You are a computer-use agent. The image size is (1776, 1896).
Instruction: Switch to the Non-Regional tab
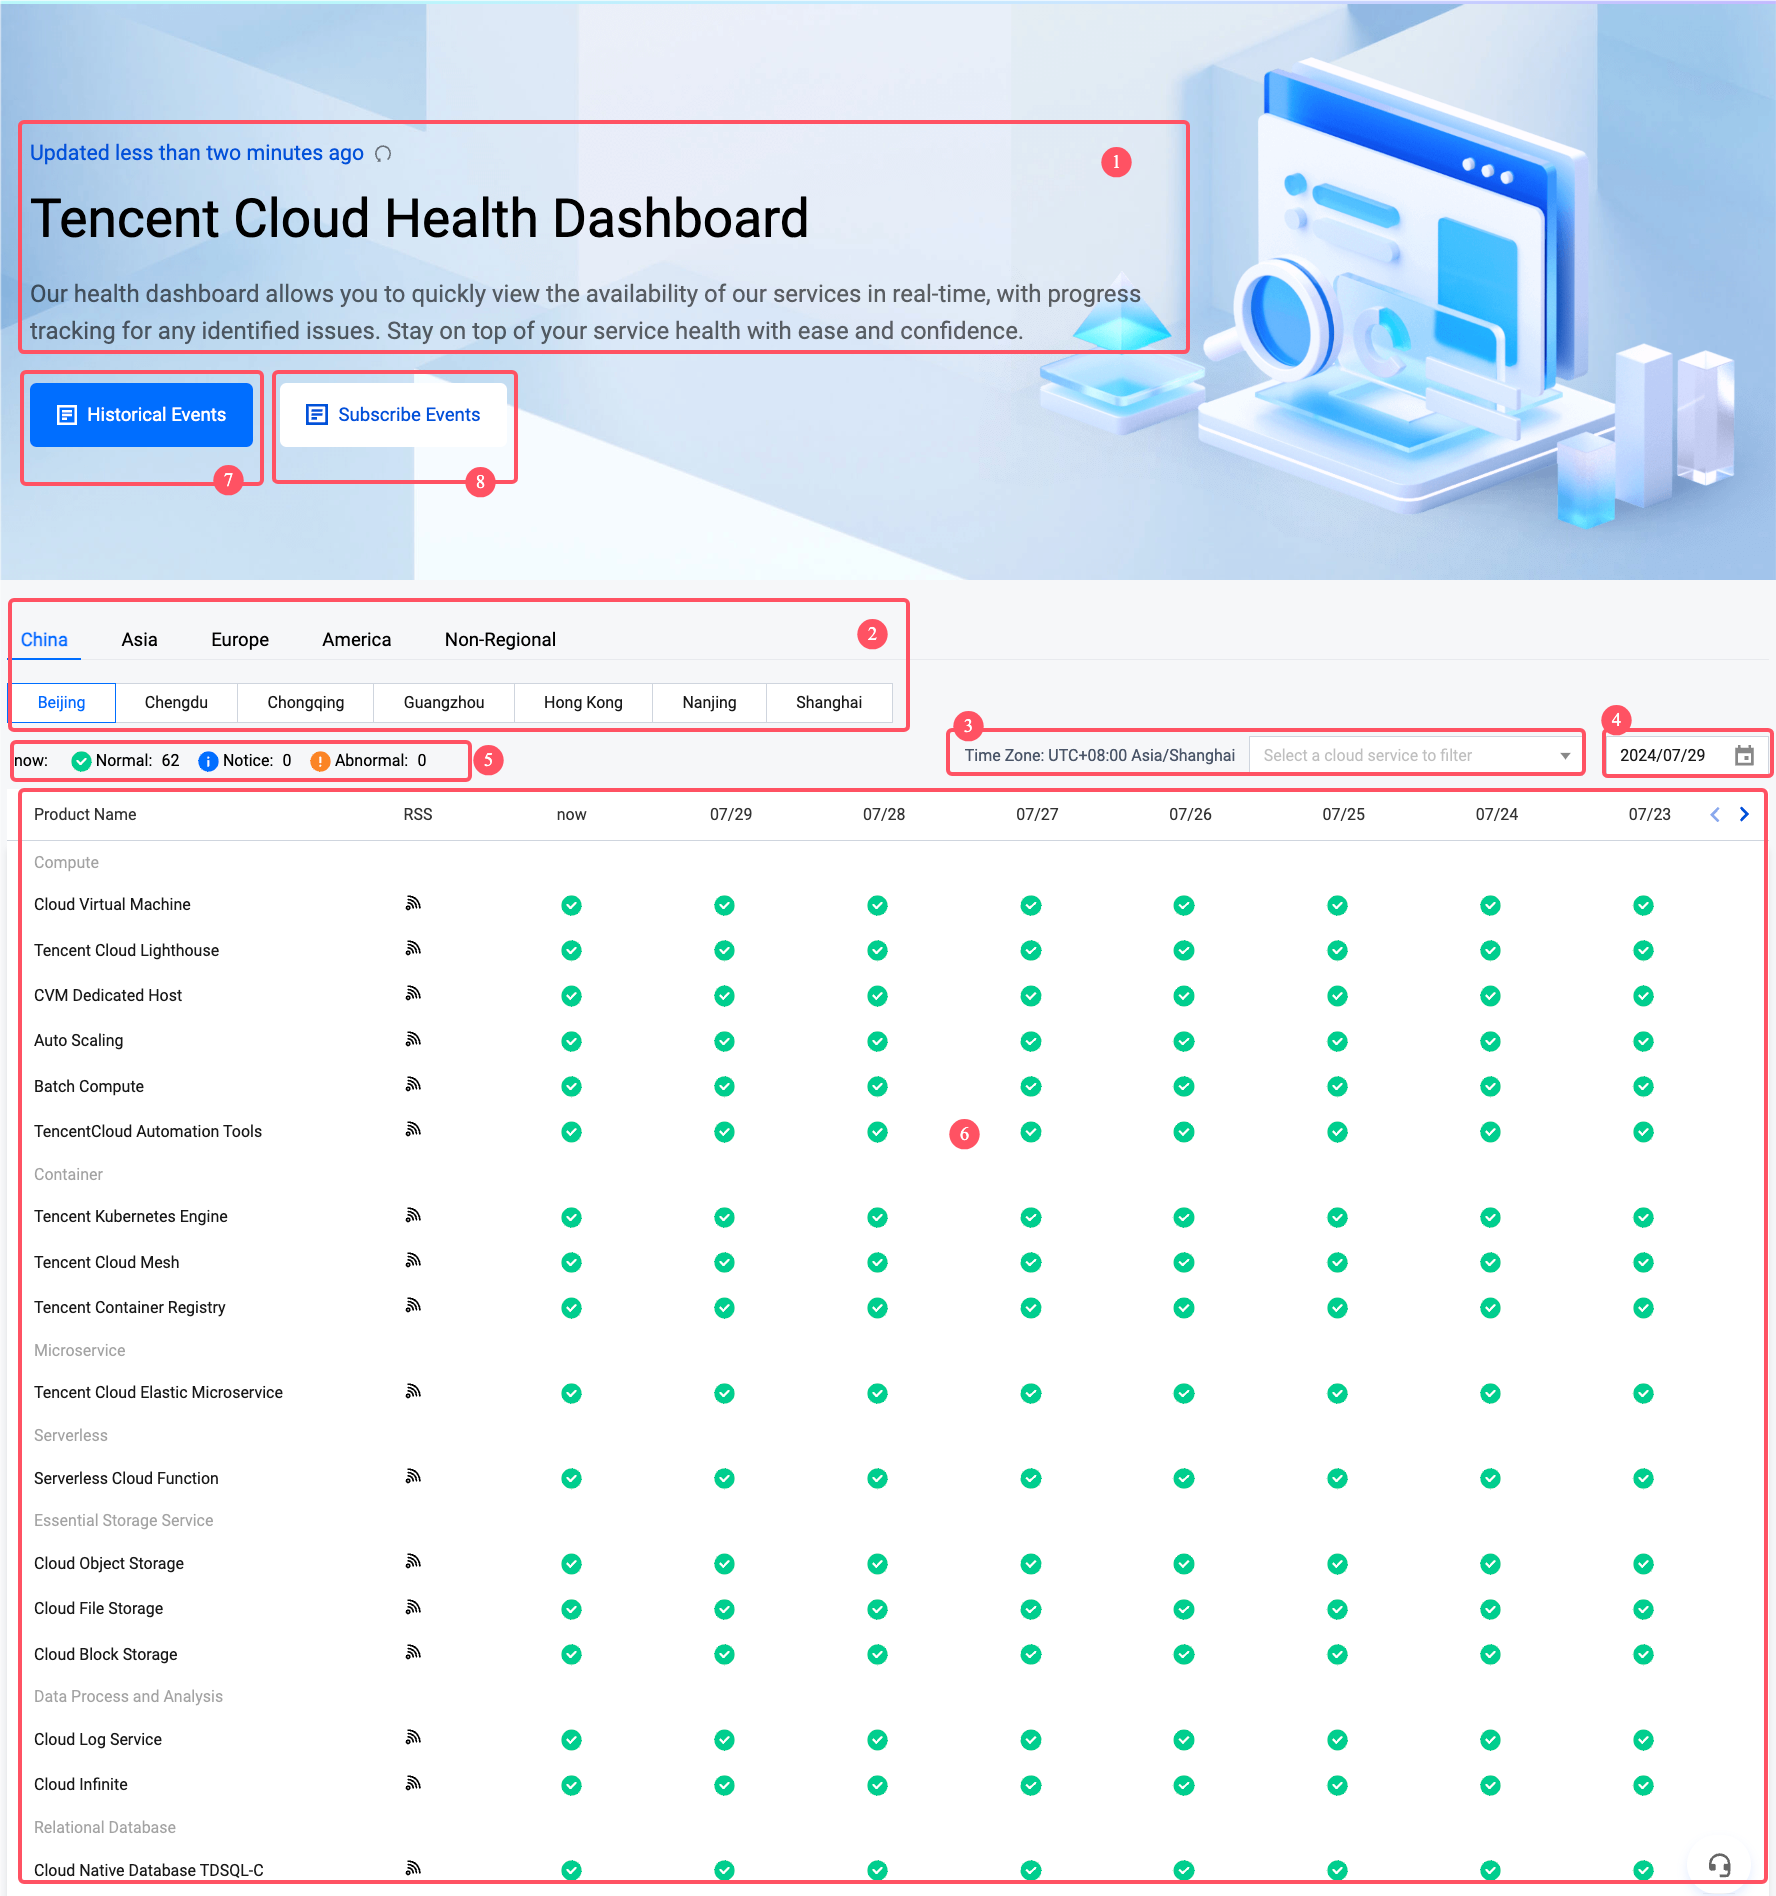[x=500, y=640]
